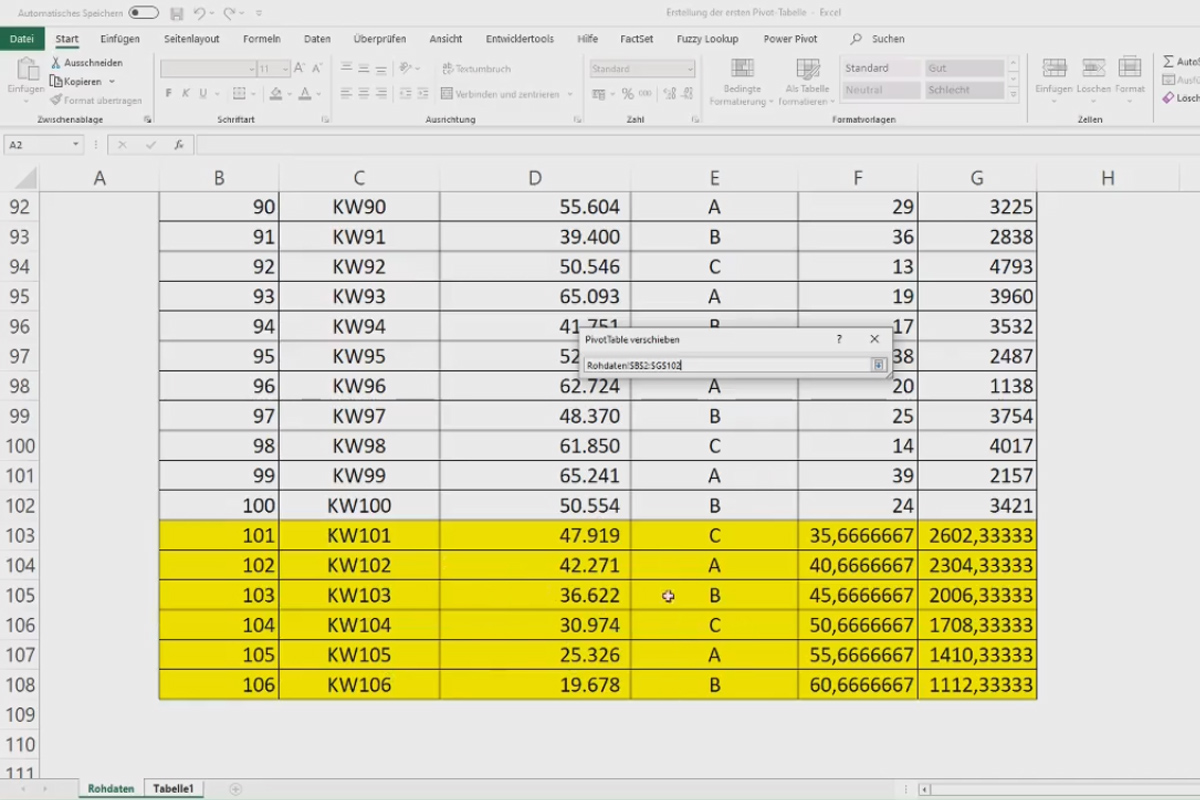Click the expand dialog icon in PivotTable verschieben
Image resolution: width=1200 pixels, height=800 pixels.
coord(879,365)
